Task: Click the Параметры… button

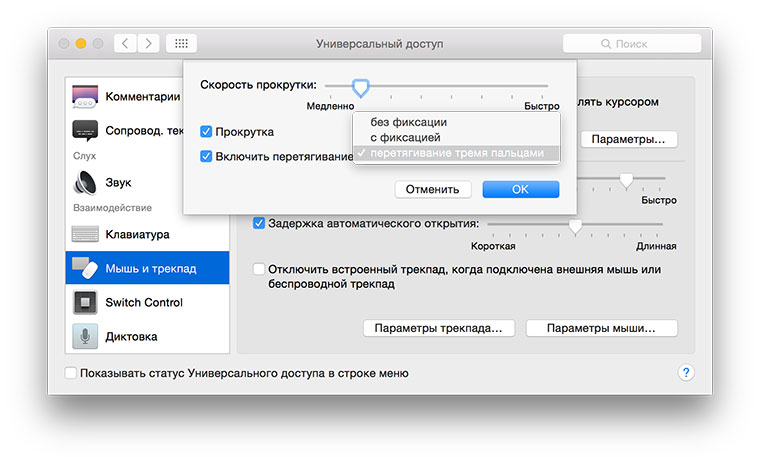Action: [628, 139]
